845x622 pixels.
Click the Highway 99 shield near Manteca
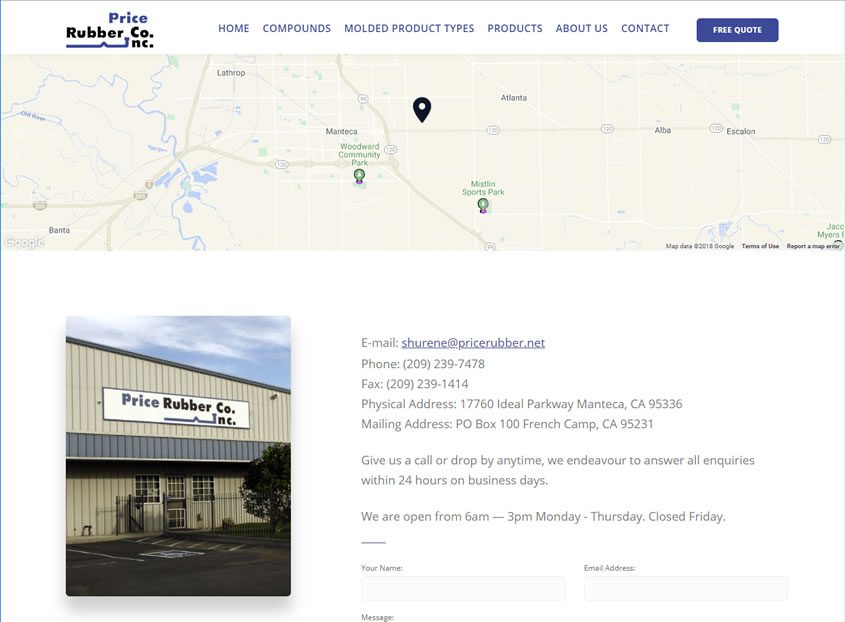364,99
